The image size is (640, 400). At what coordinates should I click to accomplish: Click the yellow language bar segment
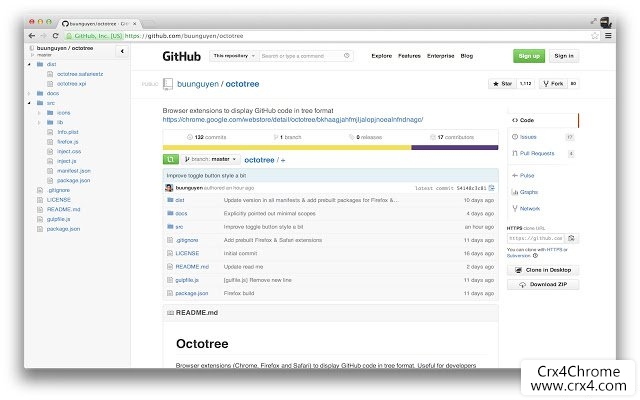(287, 147)
